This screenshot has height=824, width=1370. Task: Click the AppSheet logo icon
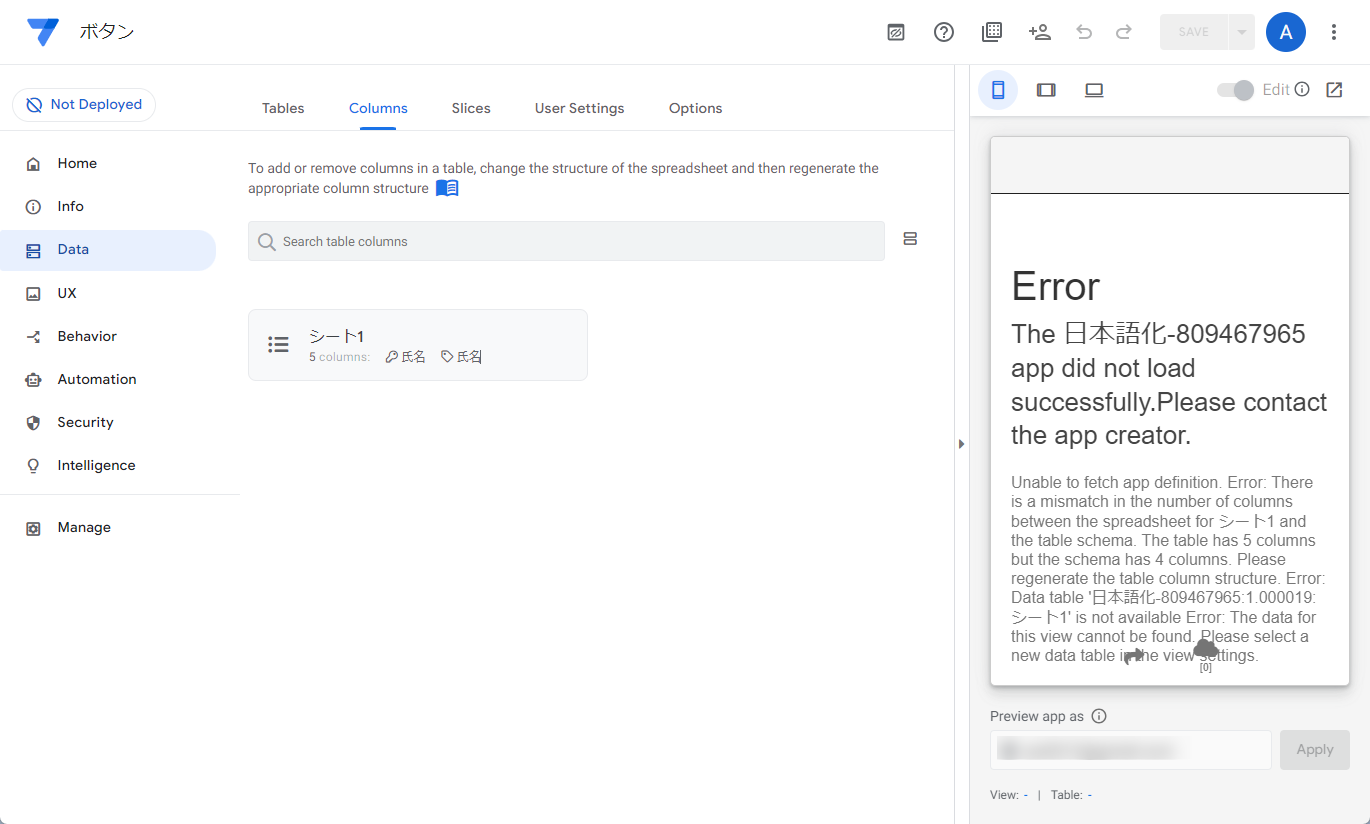pyautogui.click(x=43, y=32)
